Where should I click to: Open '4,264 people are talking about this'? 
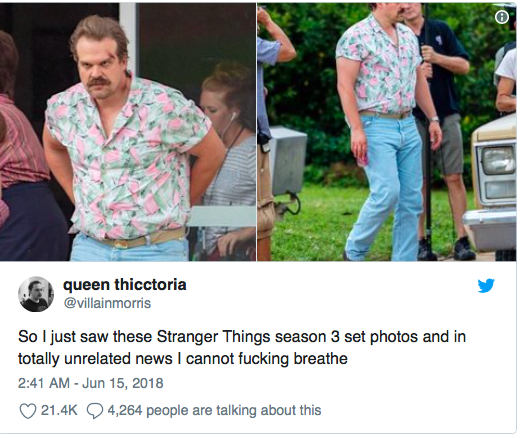[x=214, y=410]
